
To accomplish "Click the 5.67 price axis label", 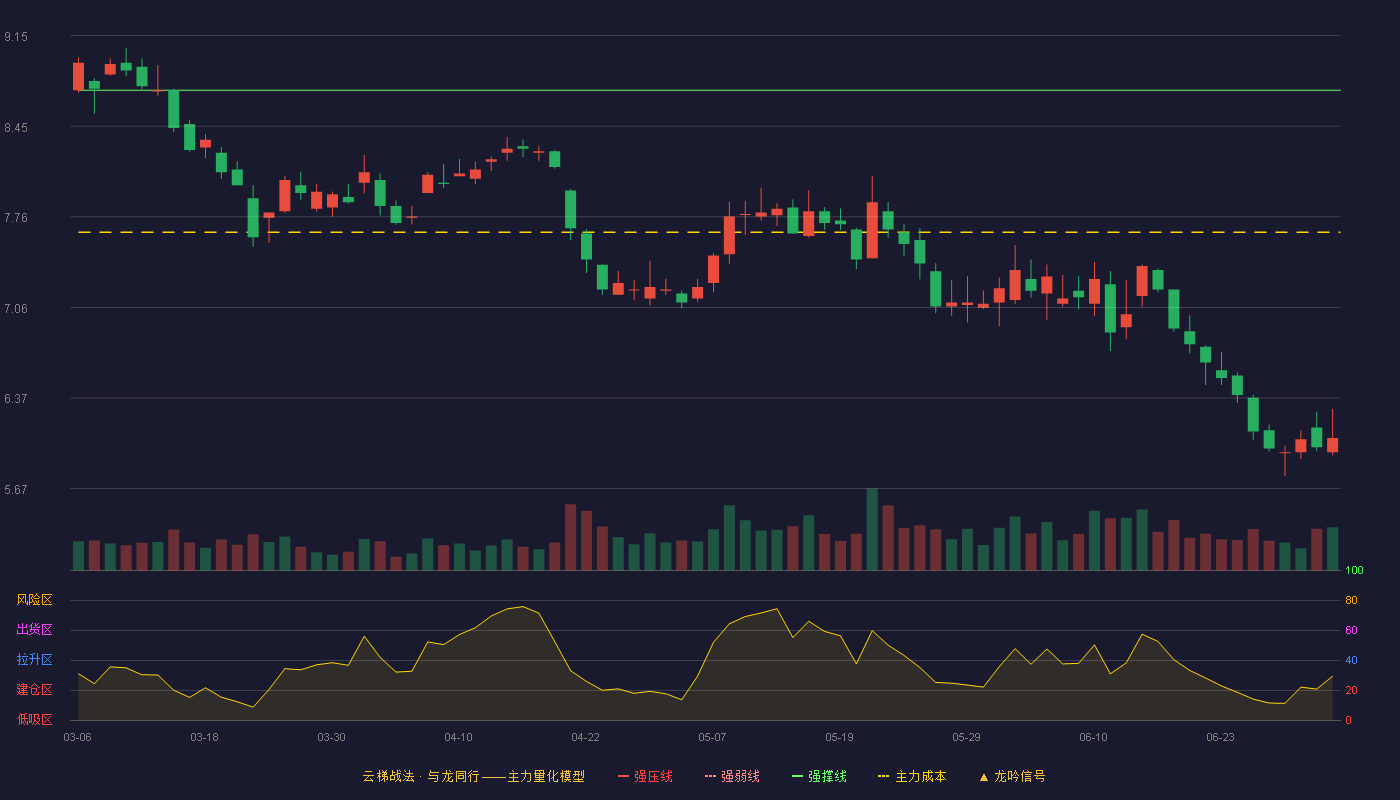I will [16, 490].
